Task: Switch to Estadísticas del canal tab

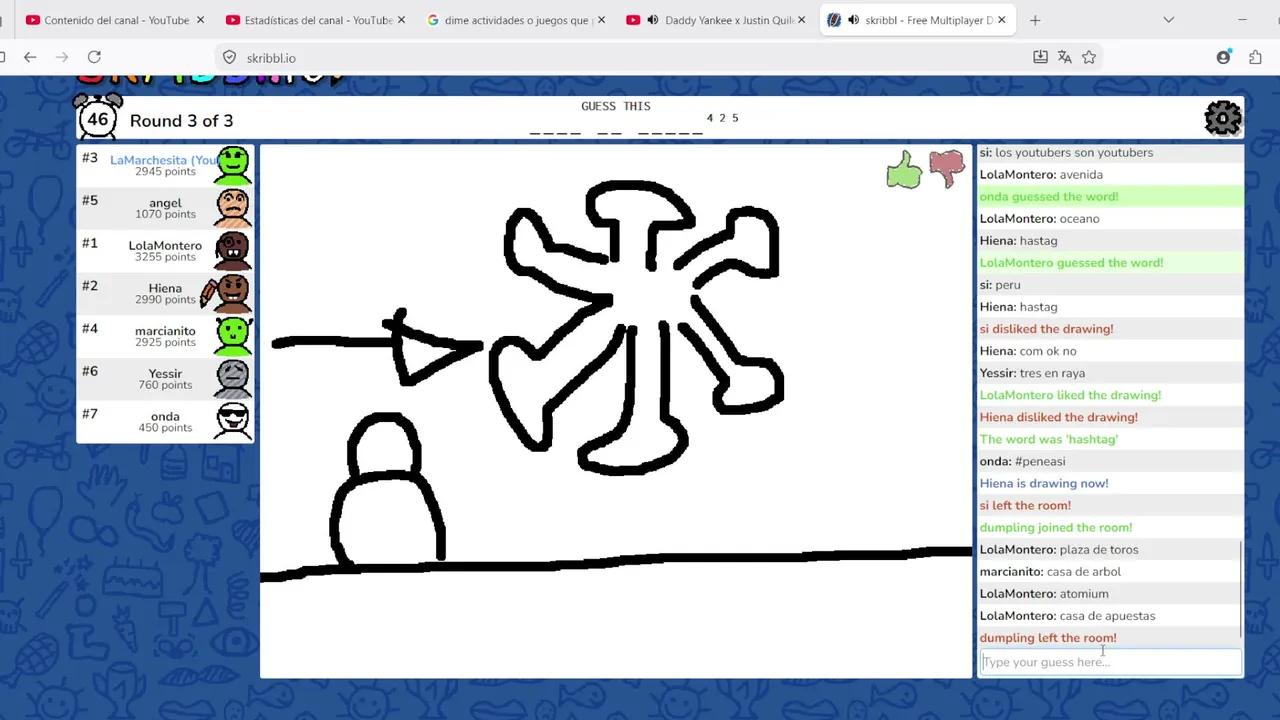Action: 316,20
